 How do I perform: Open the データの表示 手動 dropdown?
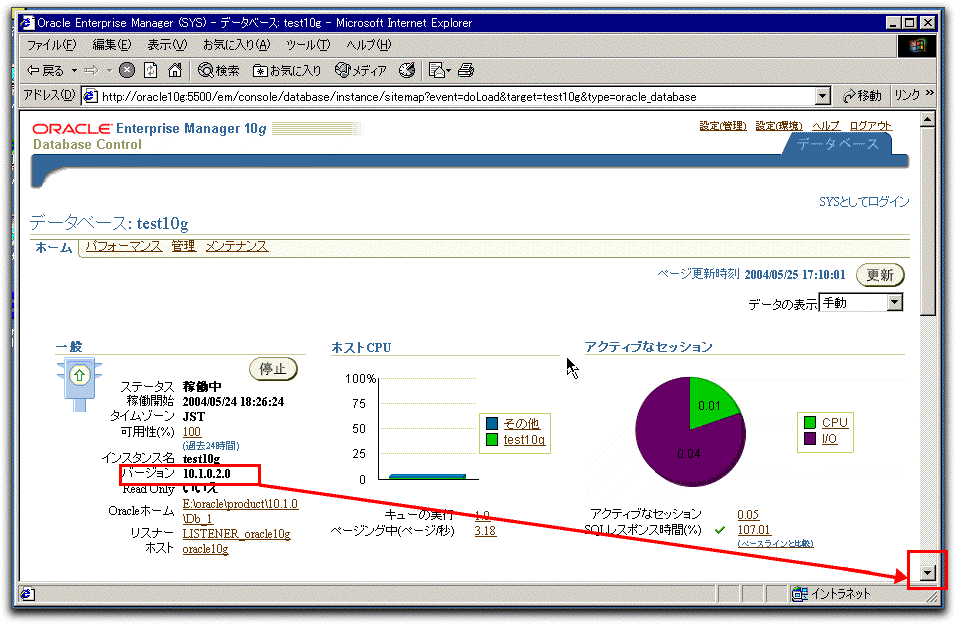click(x=861, y=303)
